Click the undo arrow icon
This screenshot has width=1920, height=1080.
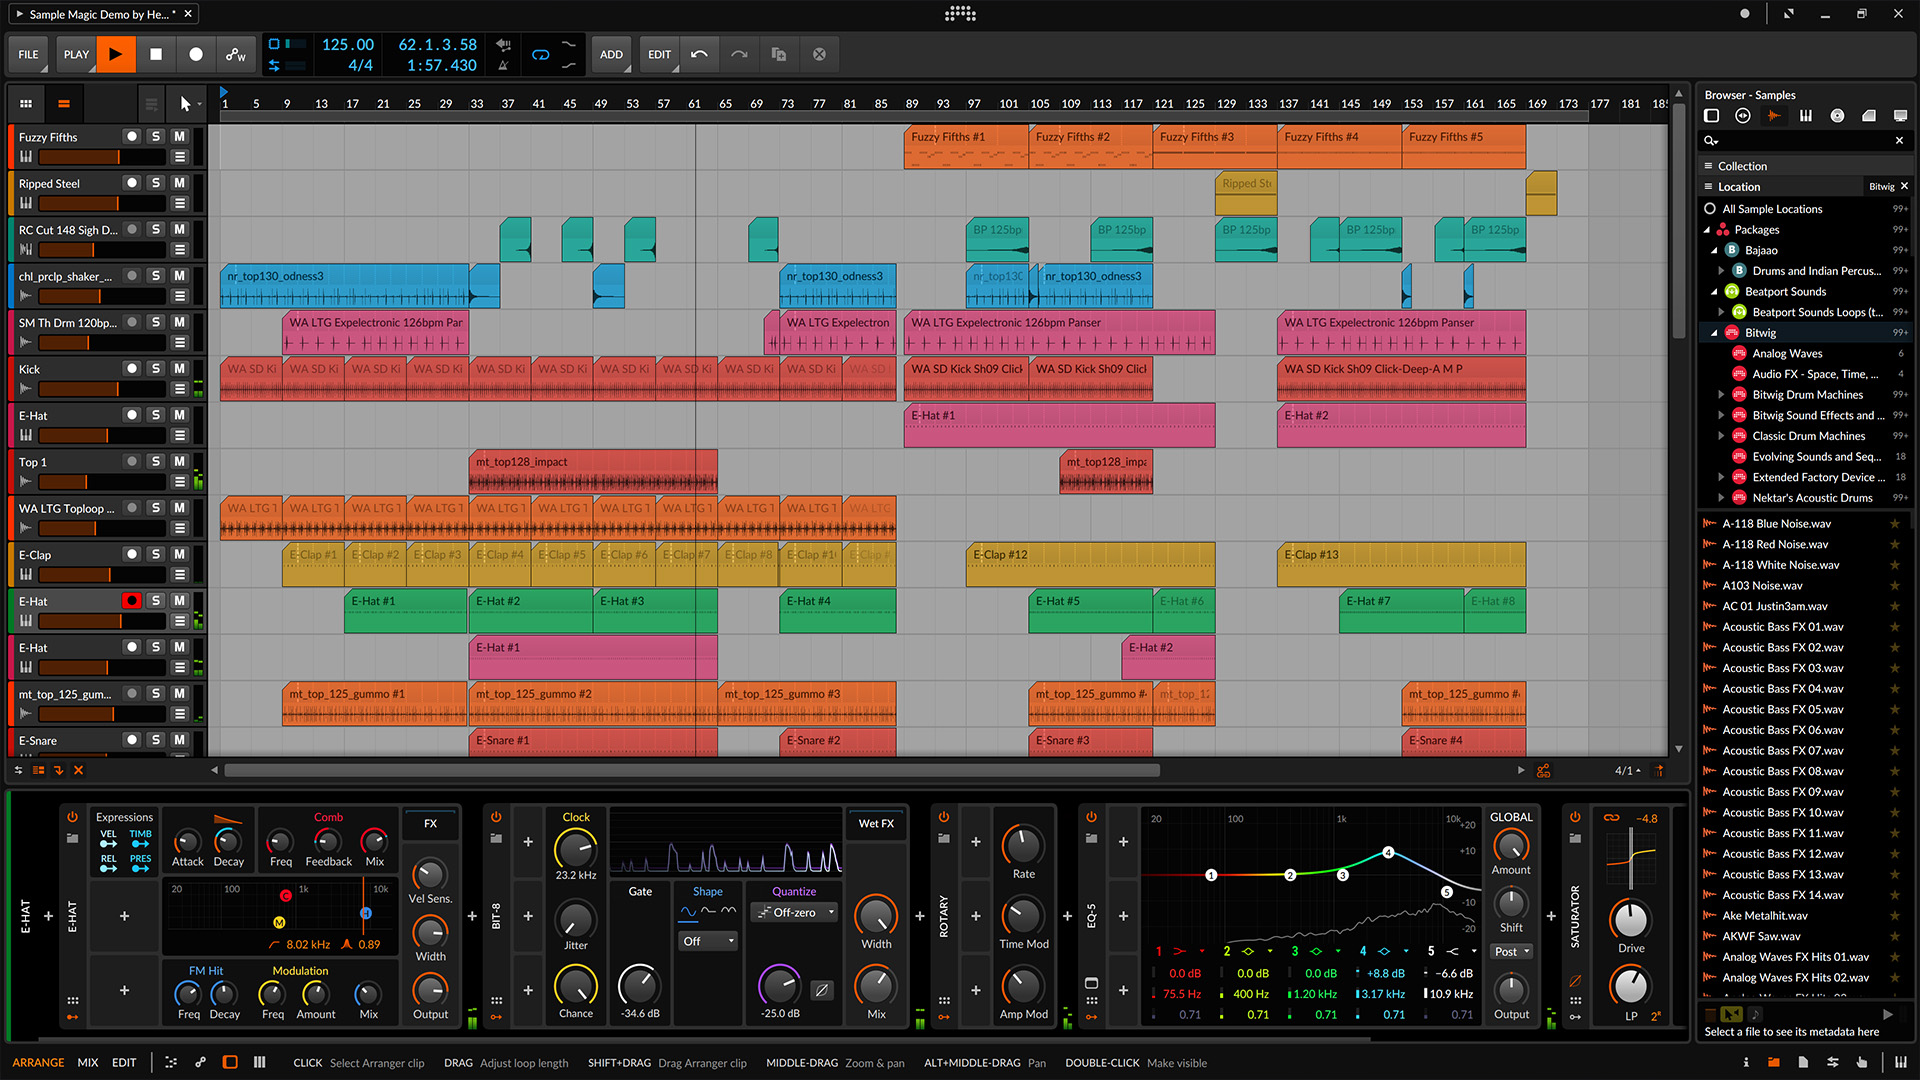[x=699, y=55]
